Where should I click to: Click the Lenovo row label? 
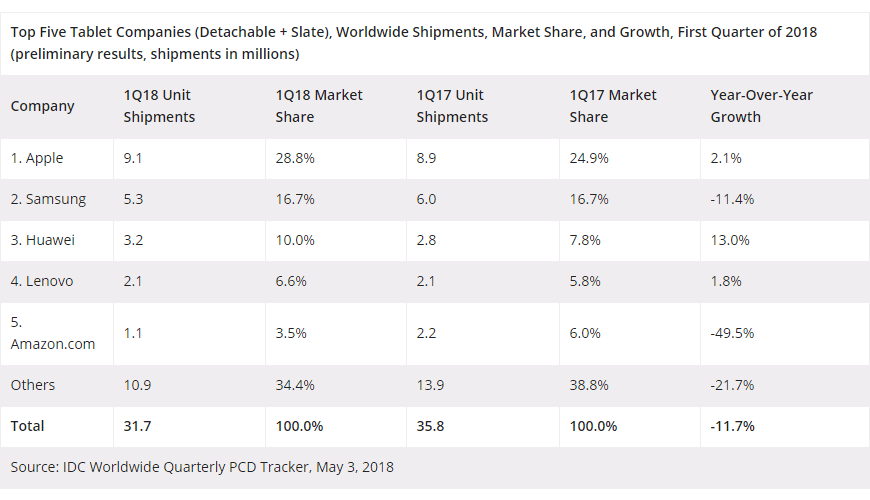[42, 281]
